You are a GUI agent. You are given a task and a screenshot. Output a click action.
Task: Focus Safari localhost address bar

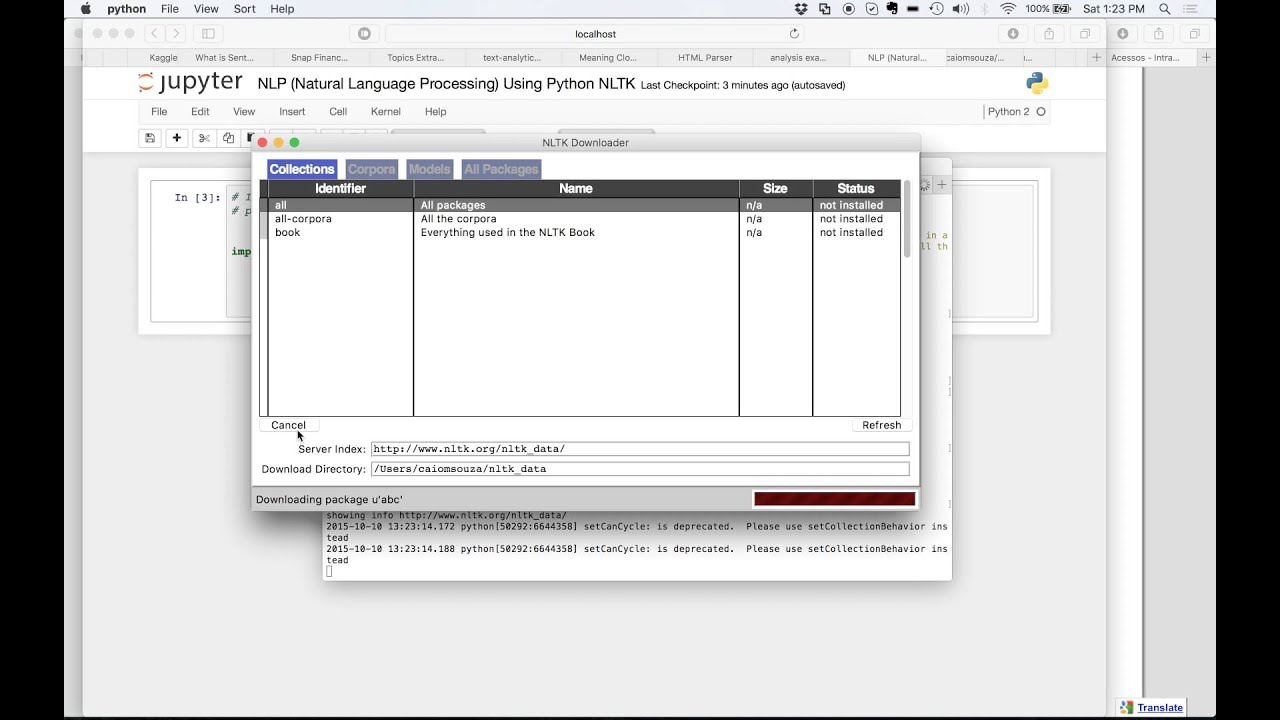595,34
